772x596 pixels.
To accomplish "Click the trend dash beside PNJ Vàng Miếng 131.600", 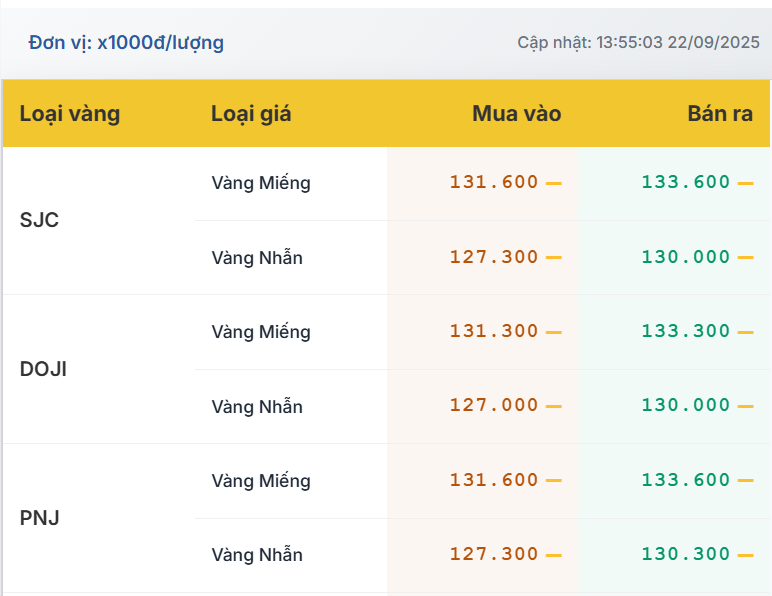I will tap(553, 481).
